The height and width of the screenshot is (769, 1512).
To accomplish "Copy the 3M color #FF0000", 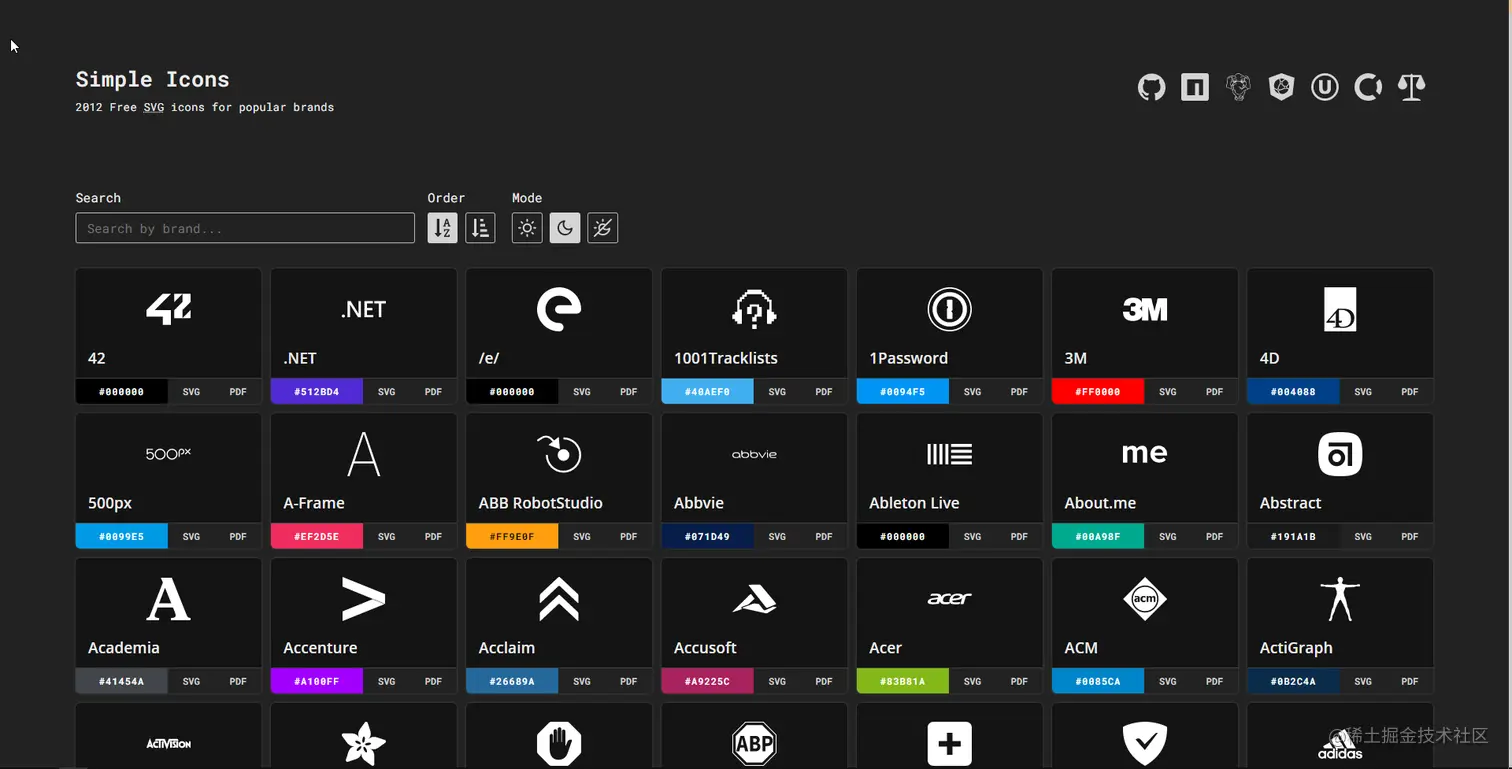I will pos(1098,392).
